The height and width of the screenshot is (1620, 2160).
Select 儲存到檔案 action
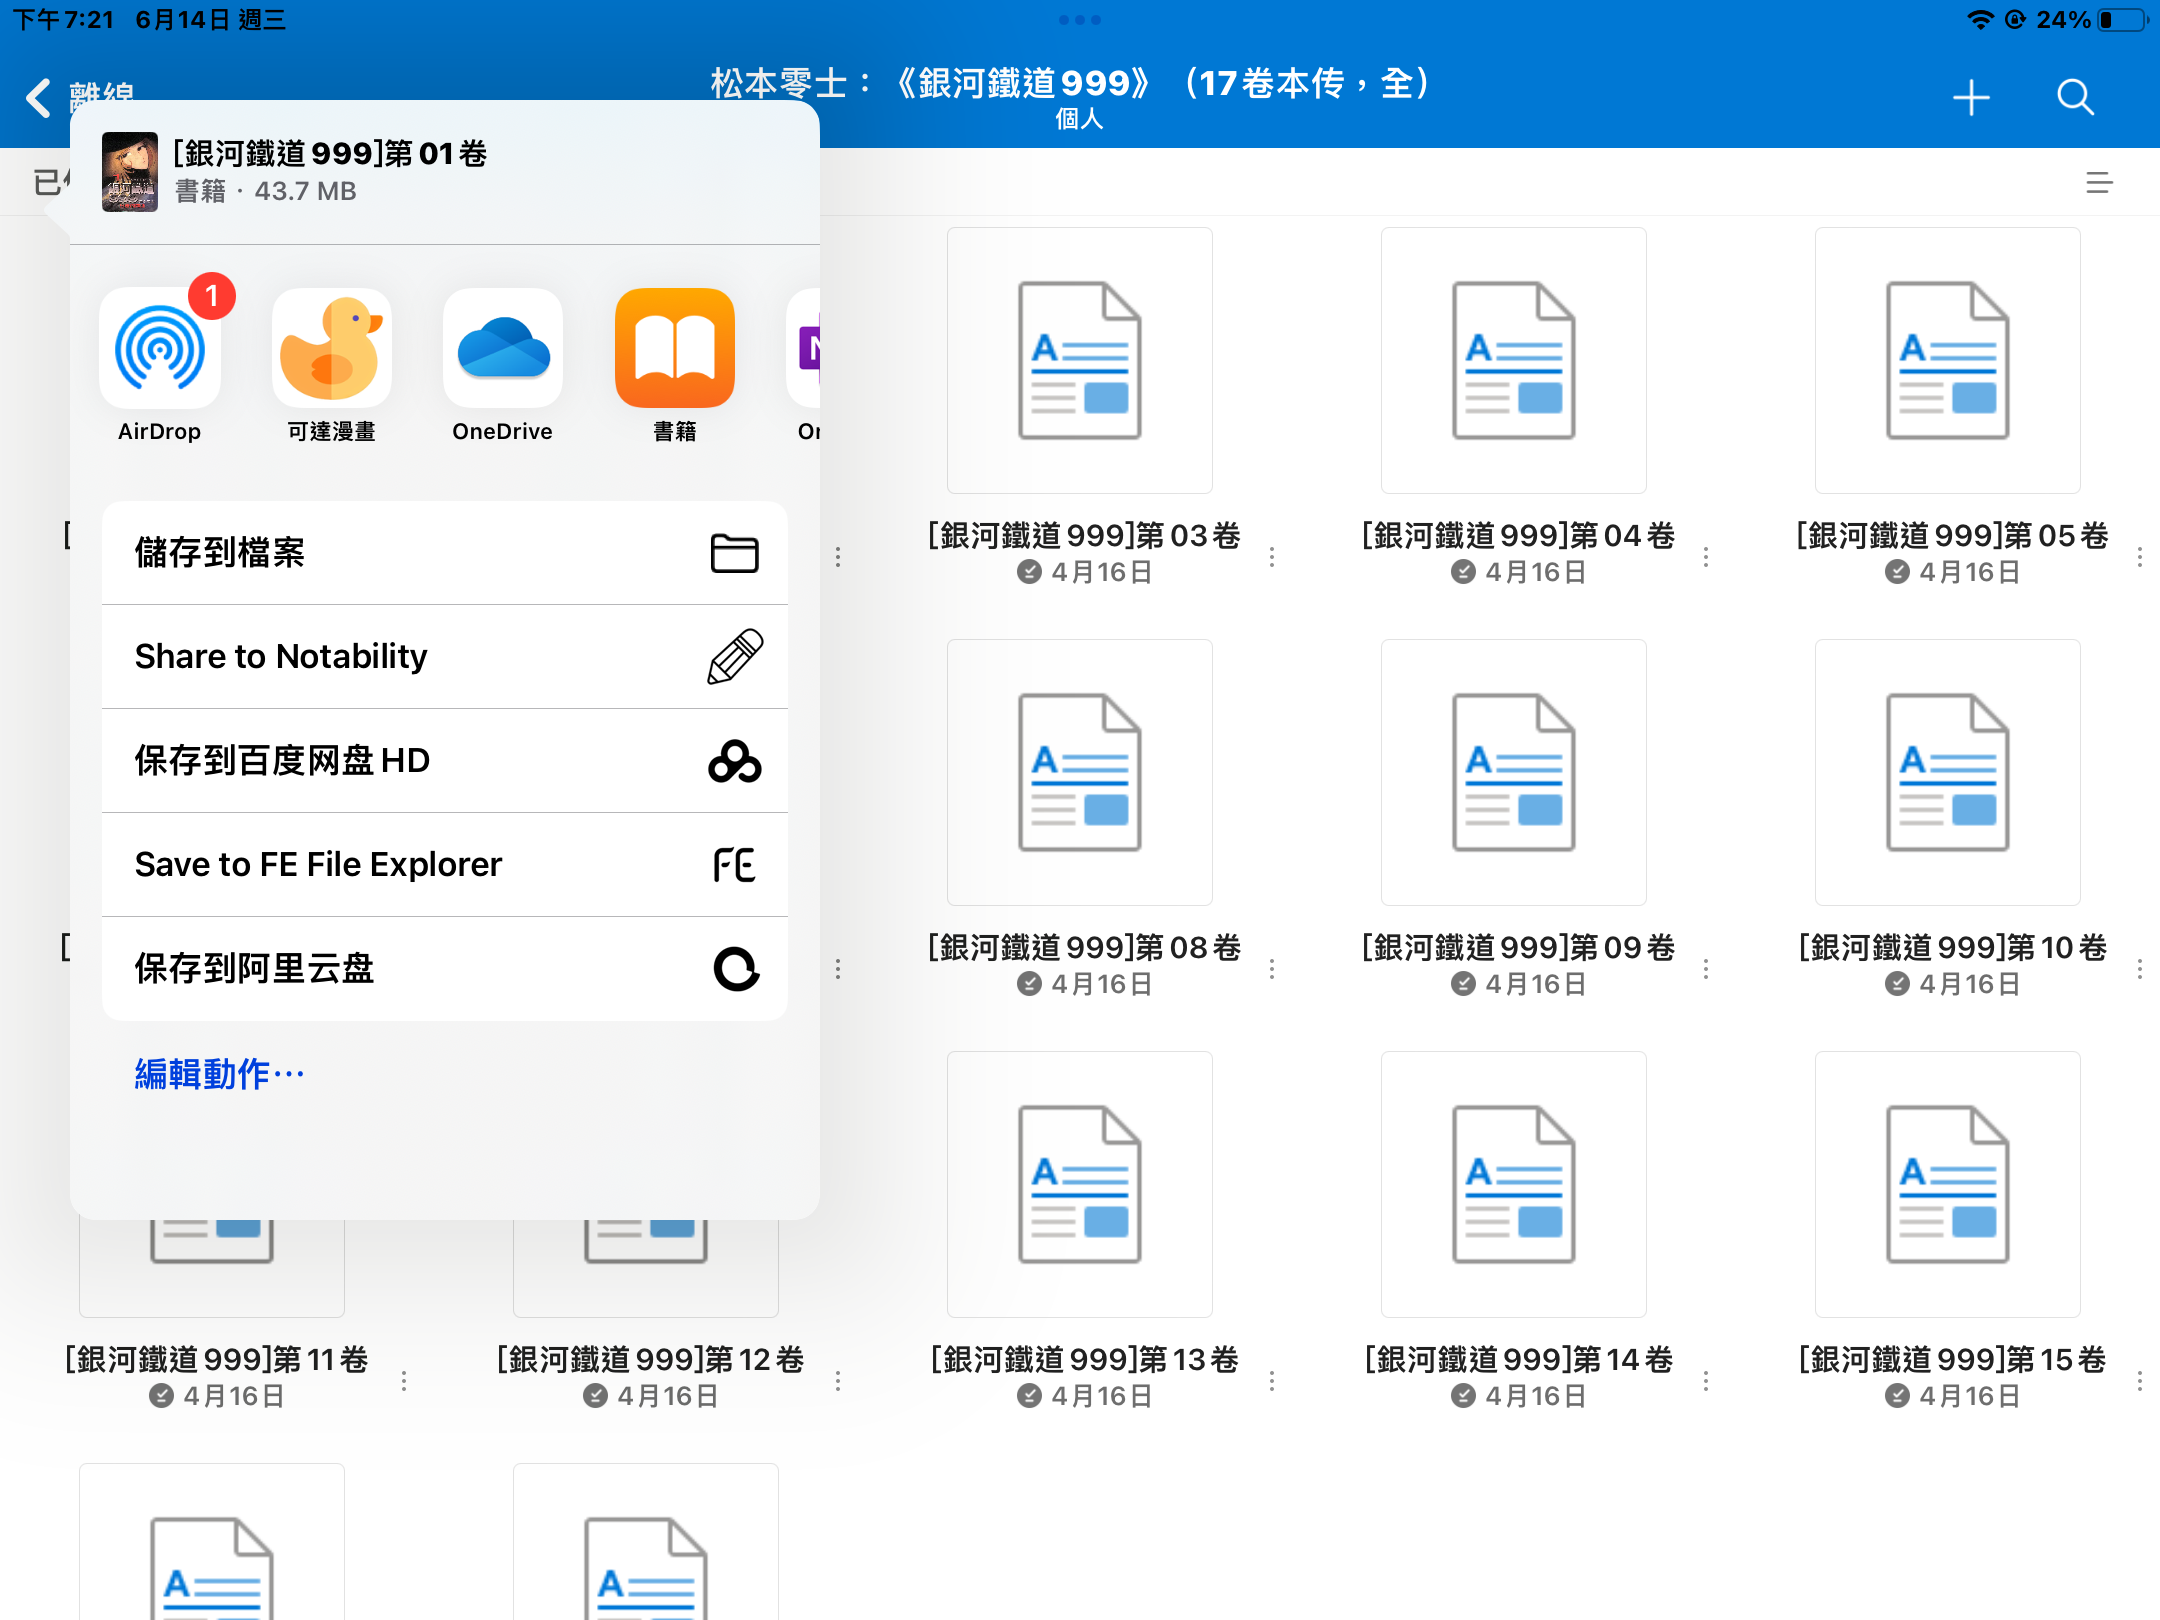click(445, 553)
